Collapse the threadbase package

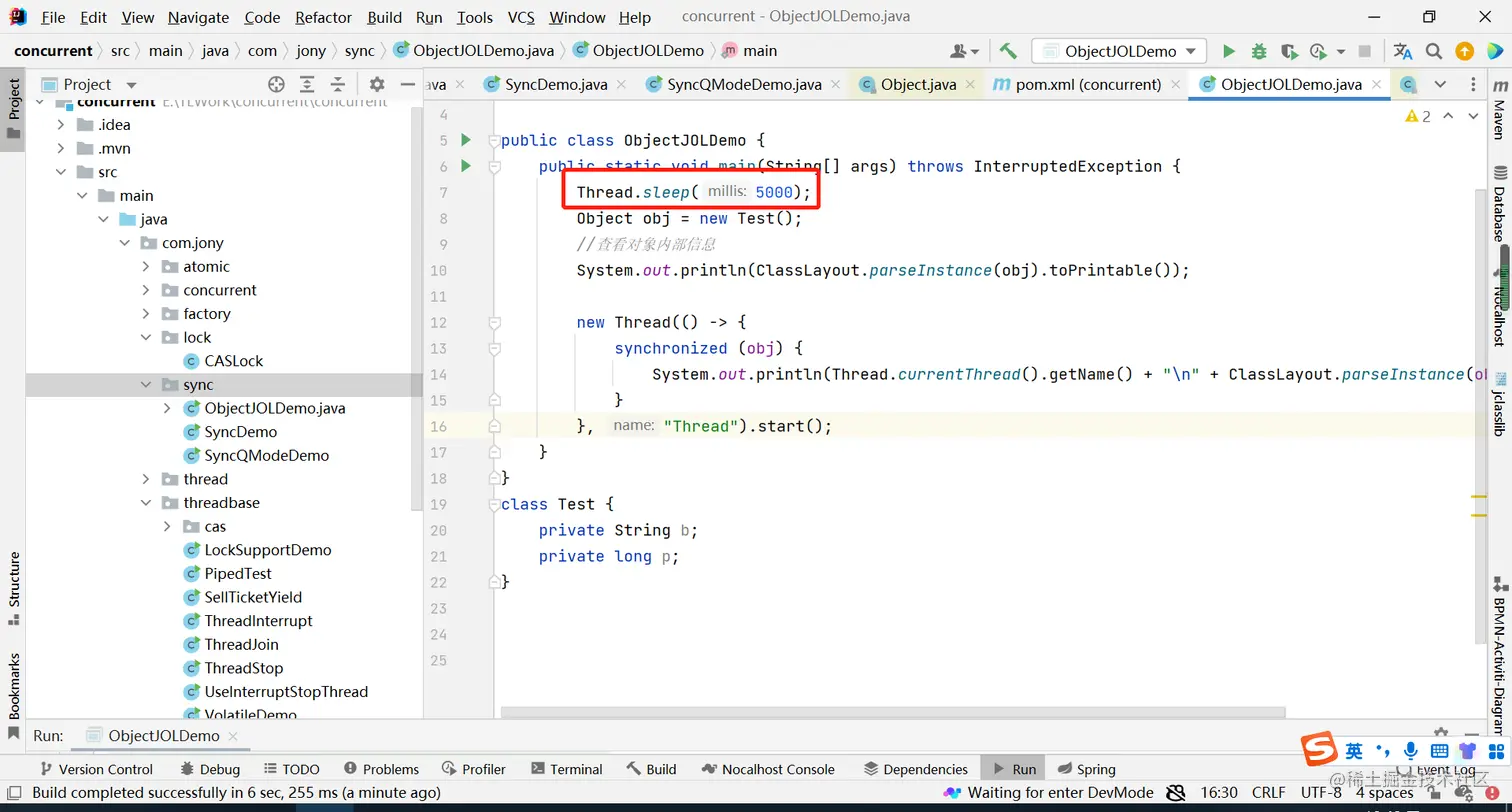(x=146, y=503)
